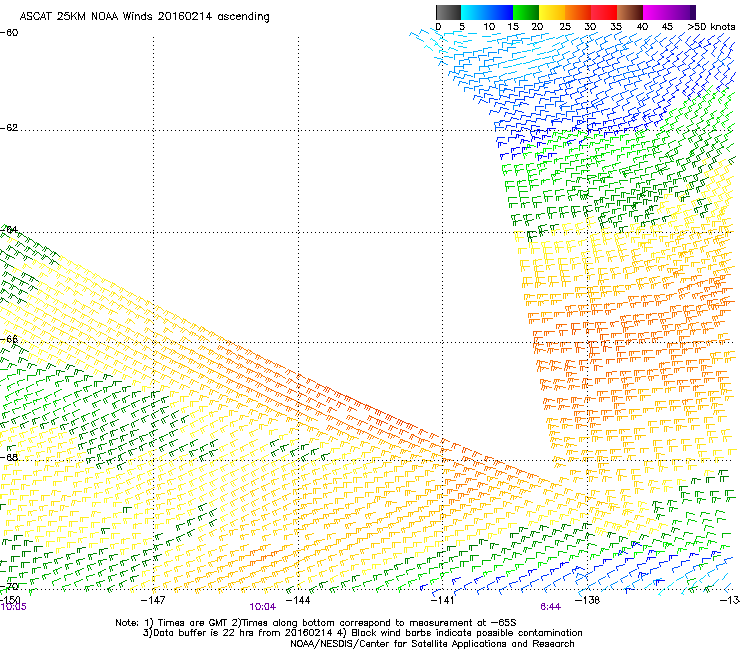740x650 pixels.
Task: Click the '15' legend scale label
Action: click(513, 27)
